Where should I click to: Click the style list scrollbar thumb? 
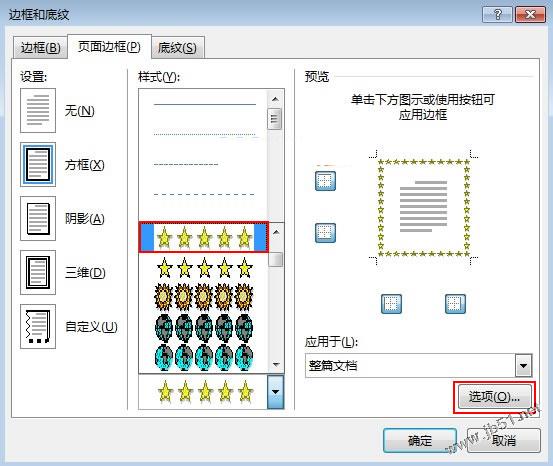[x=275, y=119]
